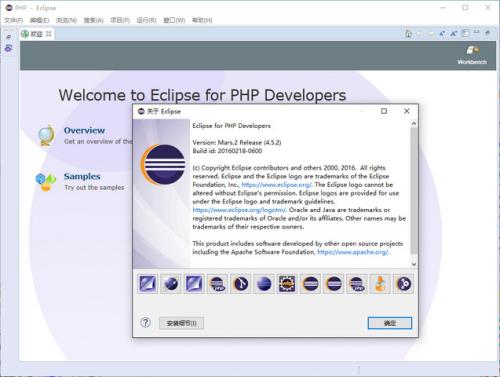
Task: Open the 搜索(A) menu
Action: [93, 20]
